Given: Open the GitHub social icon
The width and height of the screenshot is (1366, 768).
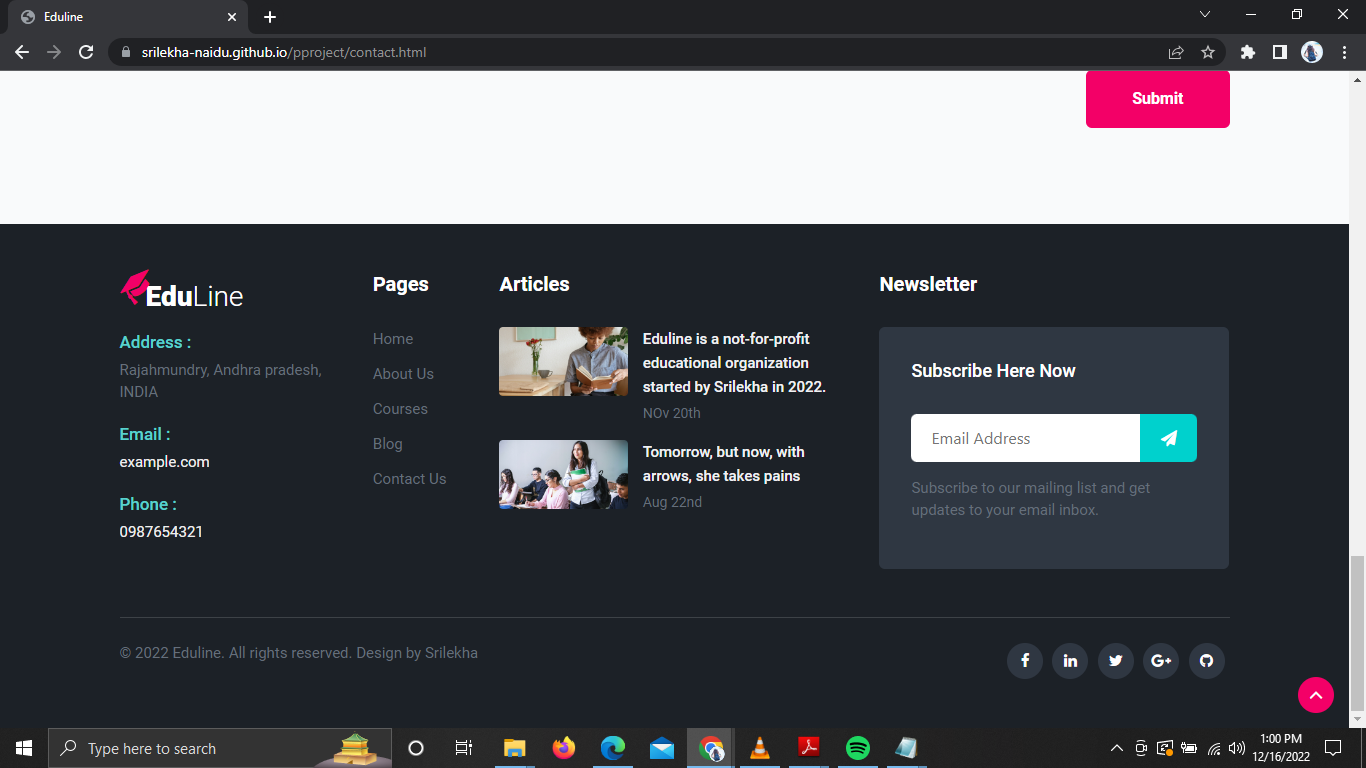Looking at the screenshot, I should coord(1206,661).
